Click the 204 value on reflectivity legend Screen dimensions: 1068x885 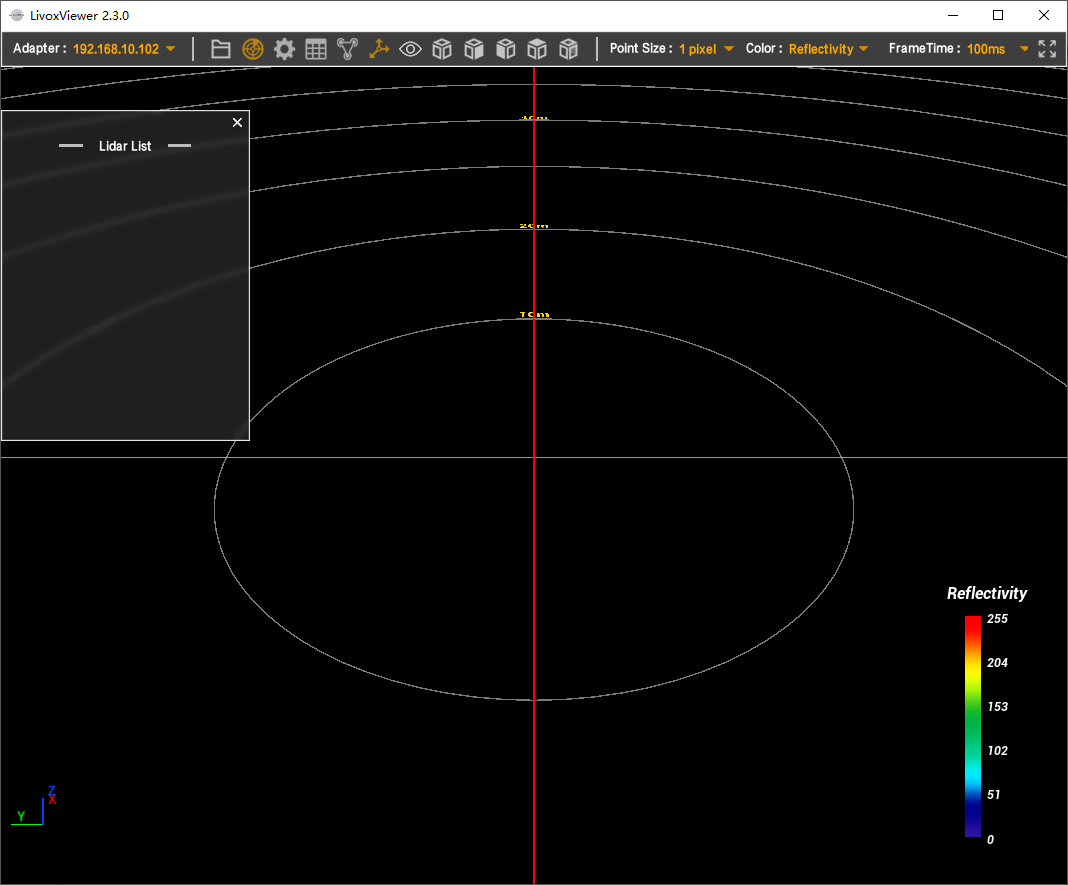tap(997, 662)
